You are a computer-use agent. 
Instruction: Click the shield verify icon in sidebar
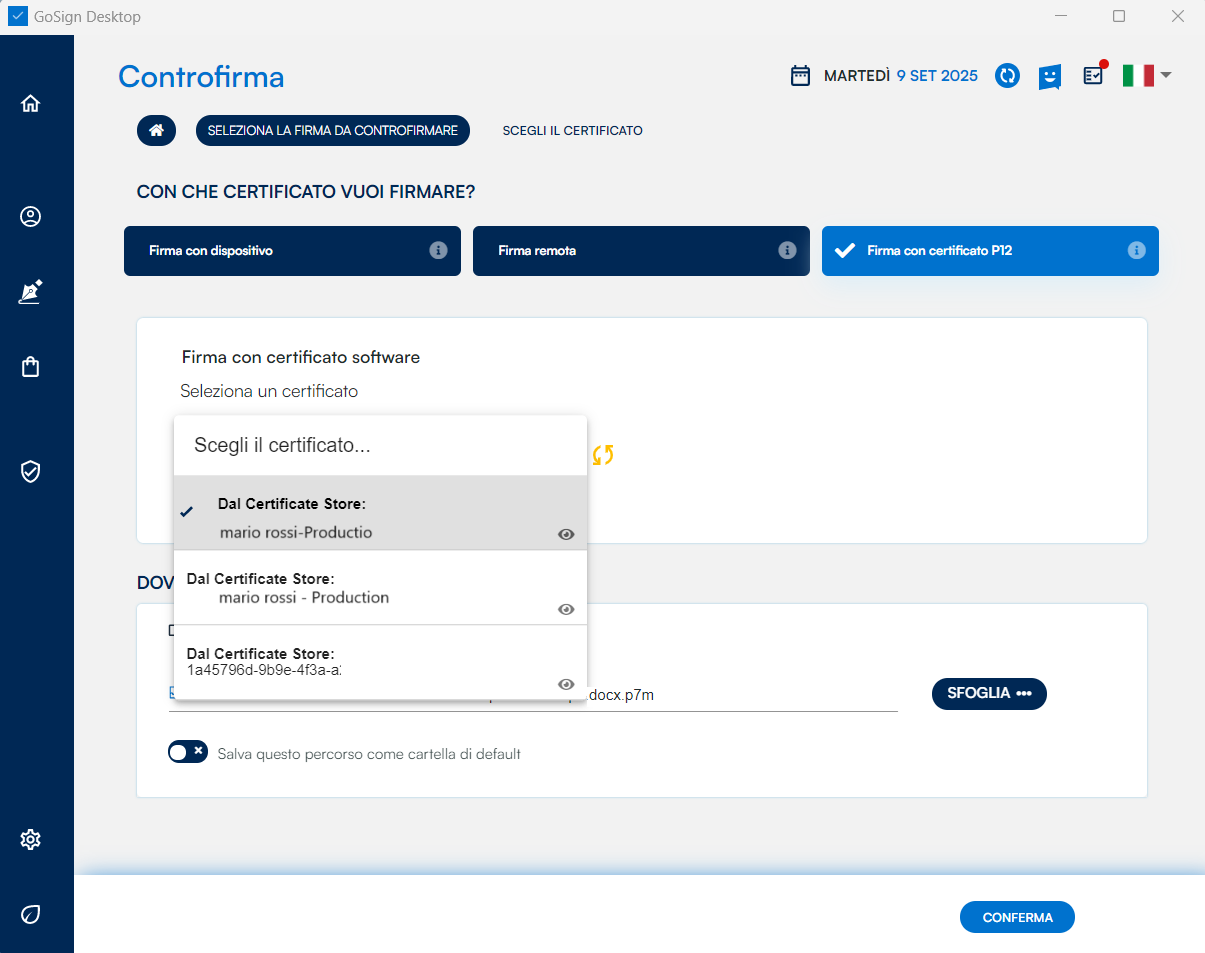31,471
